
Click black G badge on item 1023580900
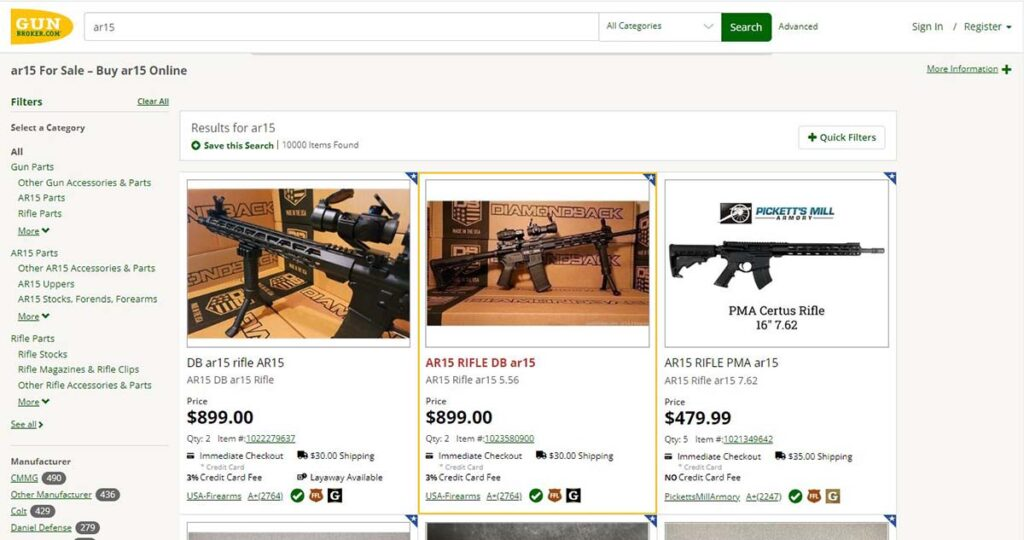[573, 496]
